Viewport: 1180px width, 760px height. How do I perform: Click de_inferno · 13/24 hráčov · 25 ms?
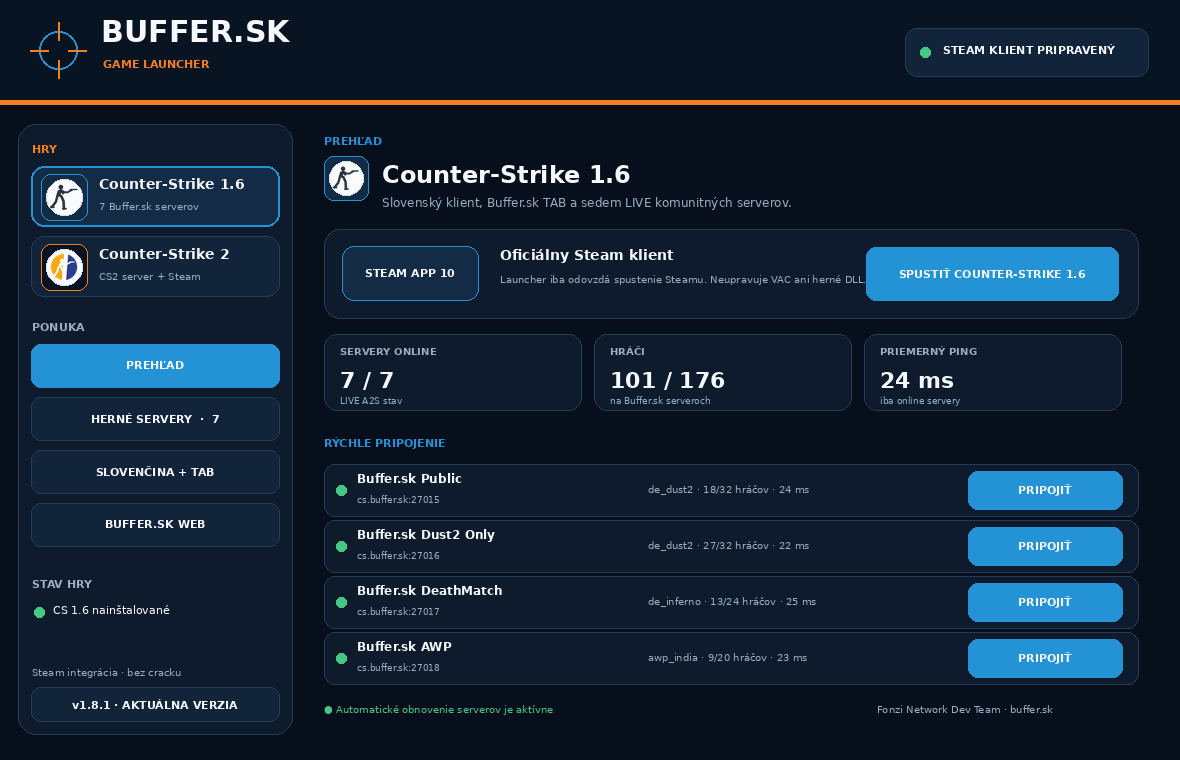[731, 602]
